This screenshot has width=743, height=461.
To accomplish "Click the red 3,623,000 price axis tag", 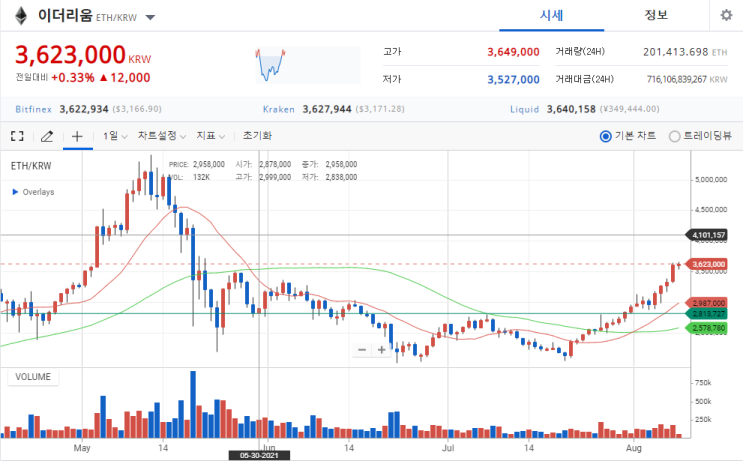I will point(707,264).
